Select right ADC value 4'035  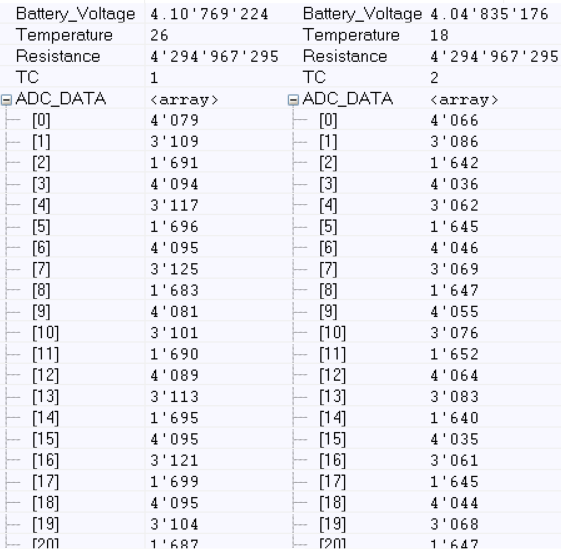(x=454, y=439)
